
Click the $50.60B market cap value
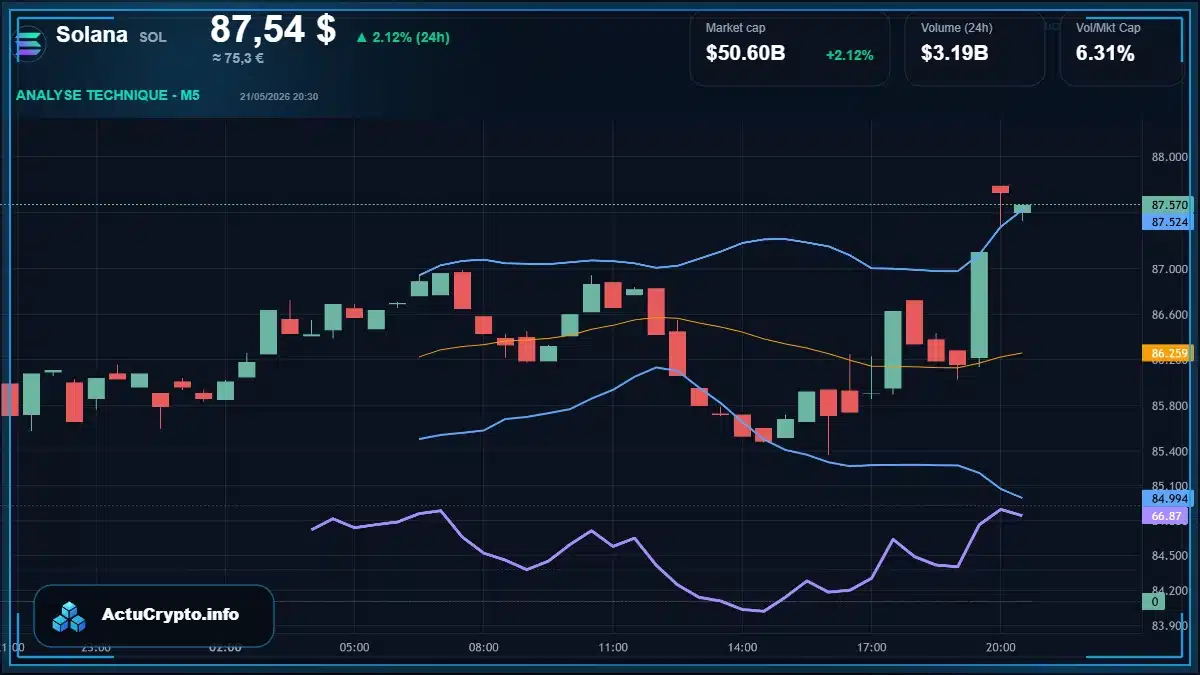(746, 54)
